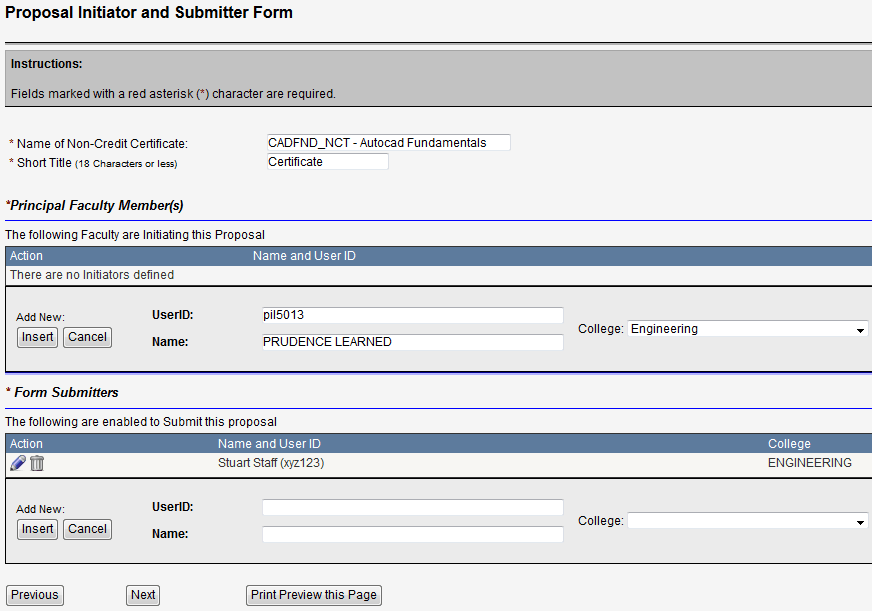The width and height of the screenshot is (872, 611).
Task: Open the empty College dropdown under Form Submitters
Action: 747,521
